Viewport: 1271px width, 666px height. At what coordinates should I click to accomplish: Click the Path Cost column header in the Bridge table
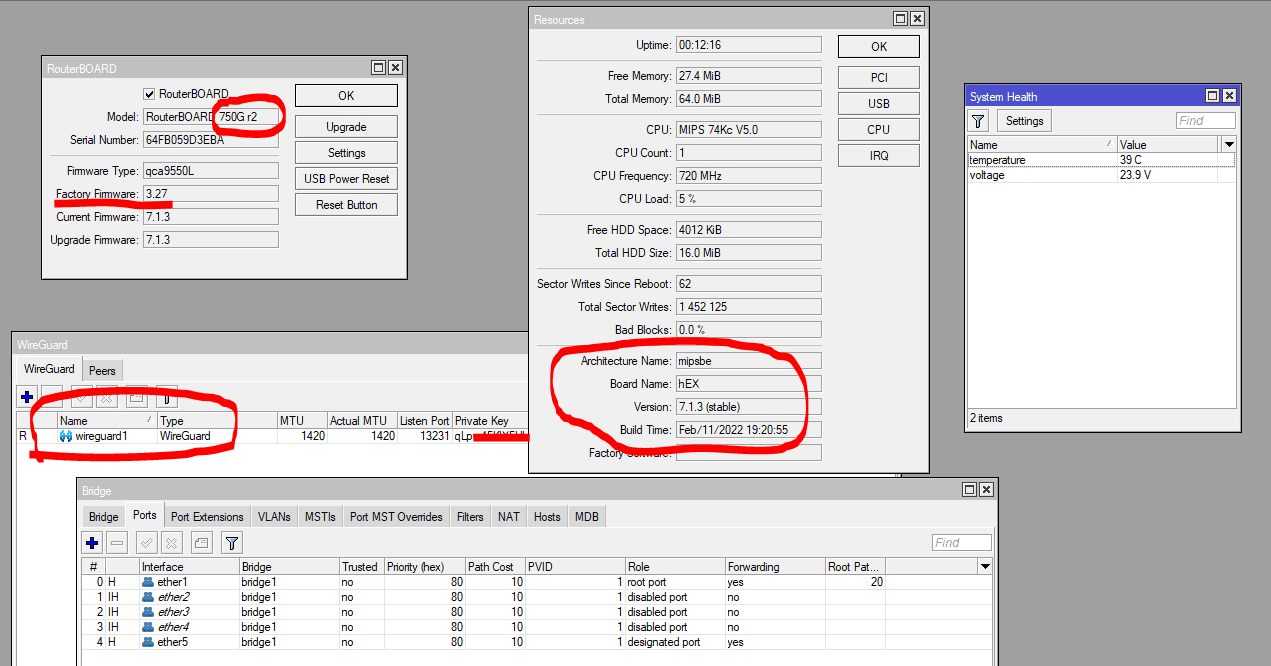(x=494, y=567)
